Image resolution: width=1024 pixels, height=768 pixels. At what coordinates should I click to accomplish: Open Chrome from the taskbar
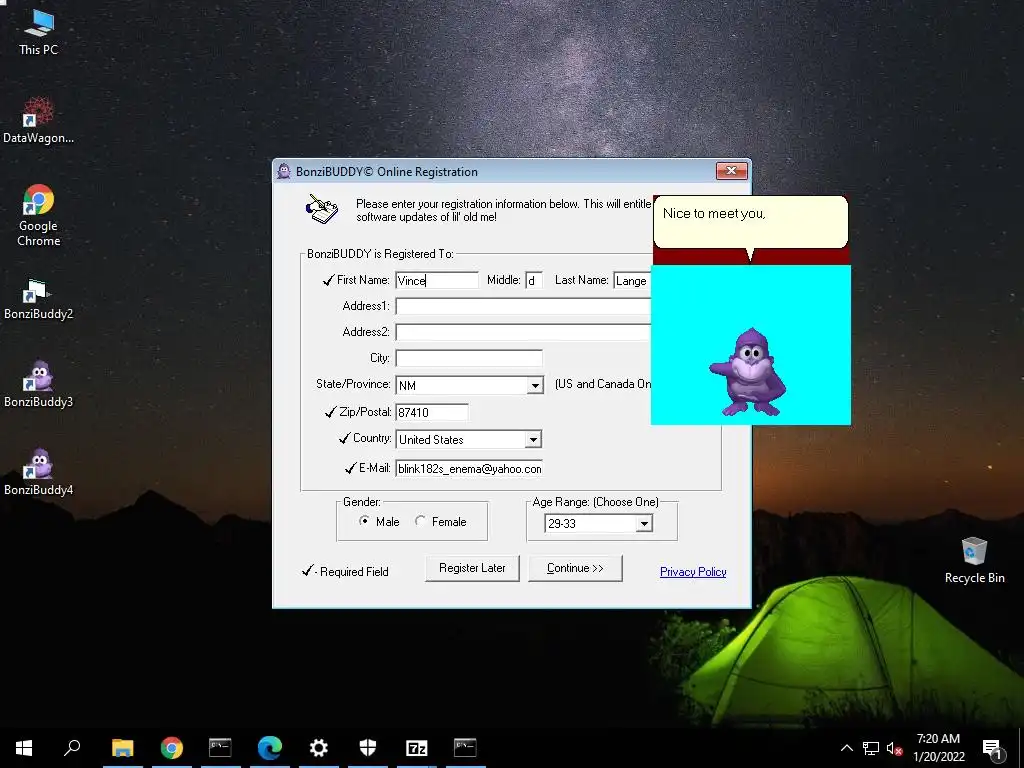coord(172,748)
